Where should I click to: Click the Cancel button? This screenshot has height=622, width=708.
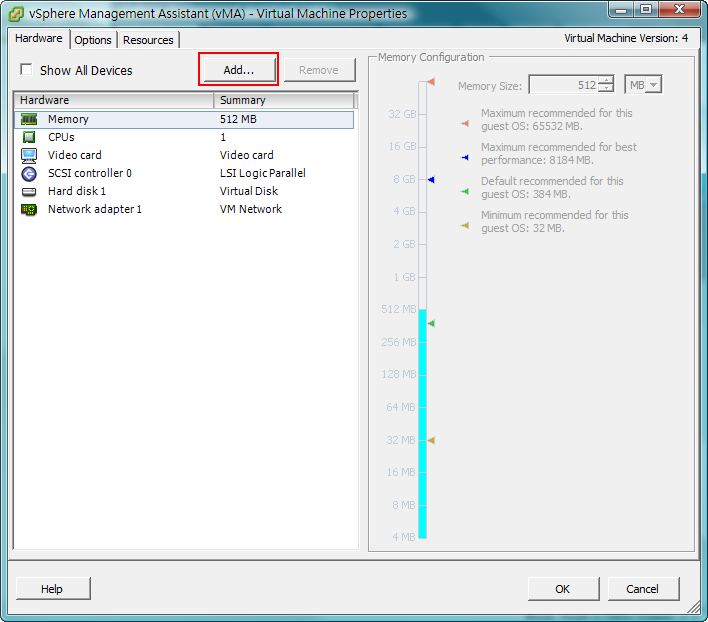point(643,589)
